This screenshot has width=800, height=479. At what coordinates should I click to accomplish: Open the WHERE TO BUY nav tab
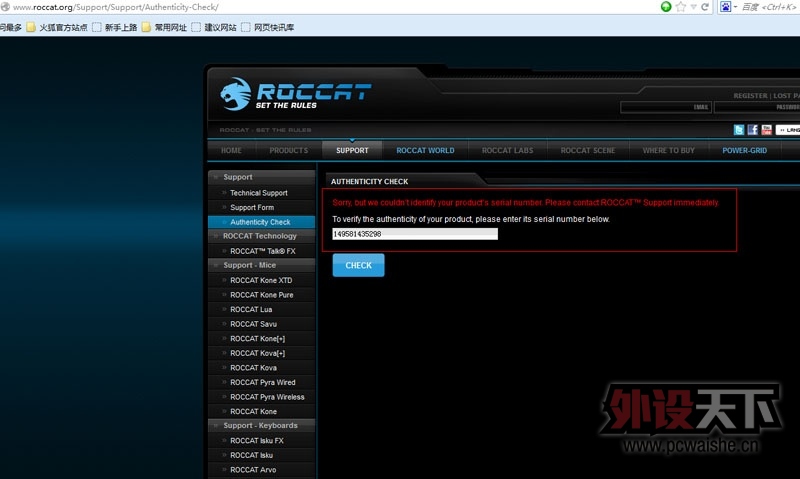click(x=669, y=150)
